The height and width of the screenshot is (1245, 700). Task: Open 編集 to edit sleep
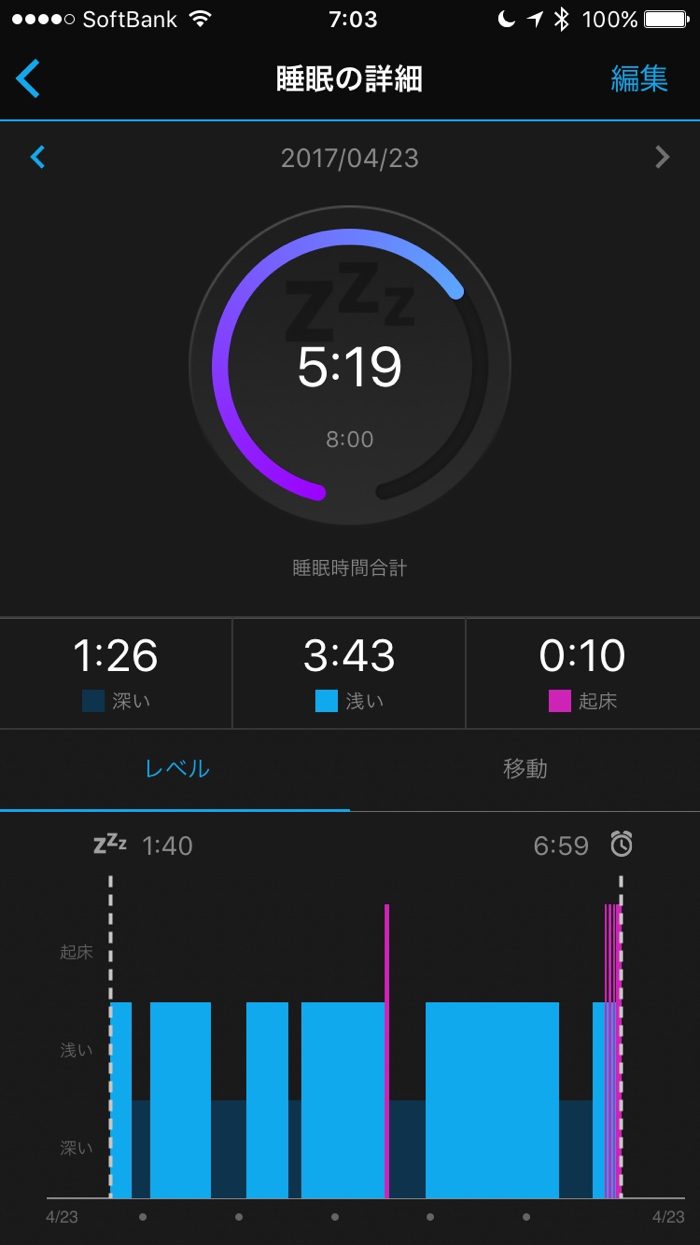pos(639,79)
